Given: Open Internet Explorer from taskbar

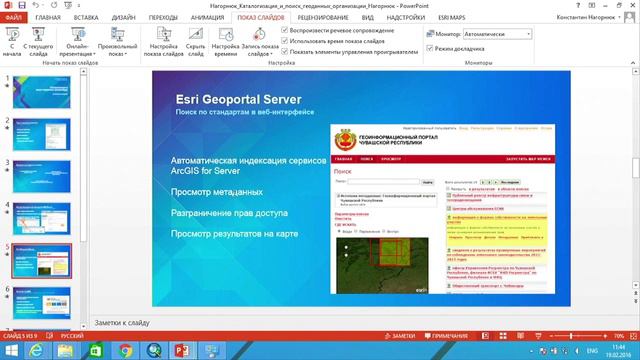Looking at the screenshot, I should point(37,351).
